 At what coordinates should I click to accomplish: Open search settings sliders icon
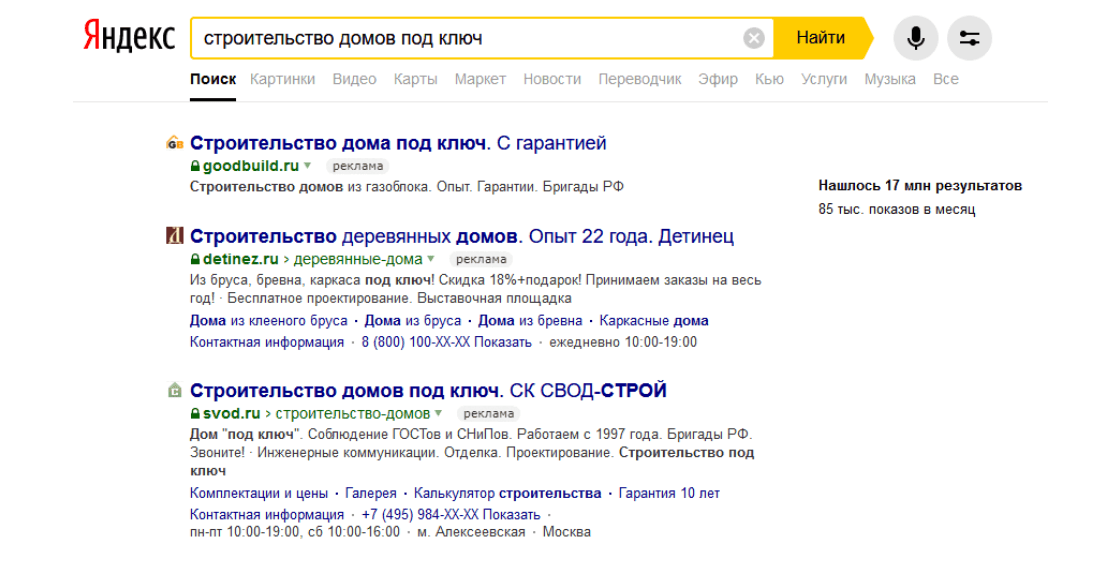(969, 39)
